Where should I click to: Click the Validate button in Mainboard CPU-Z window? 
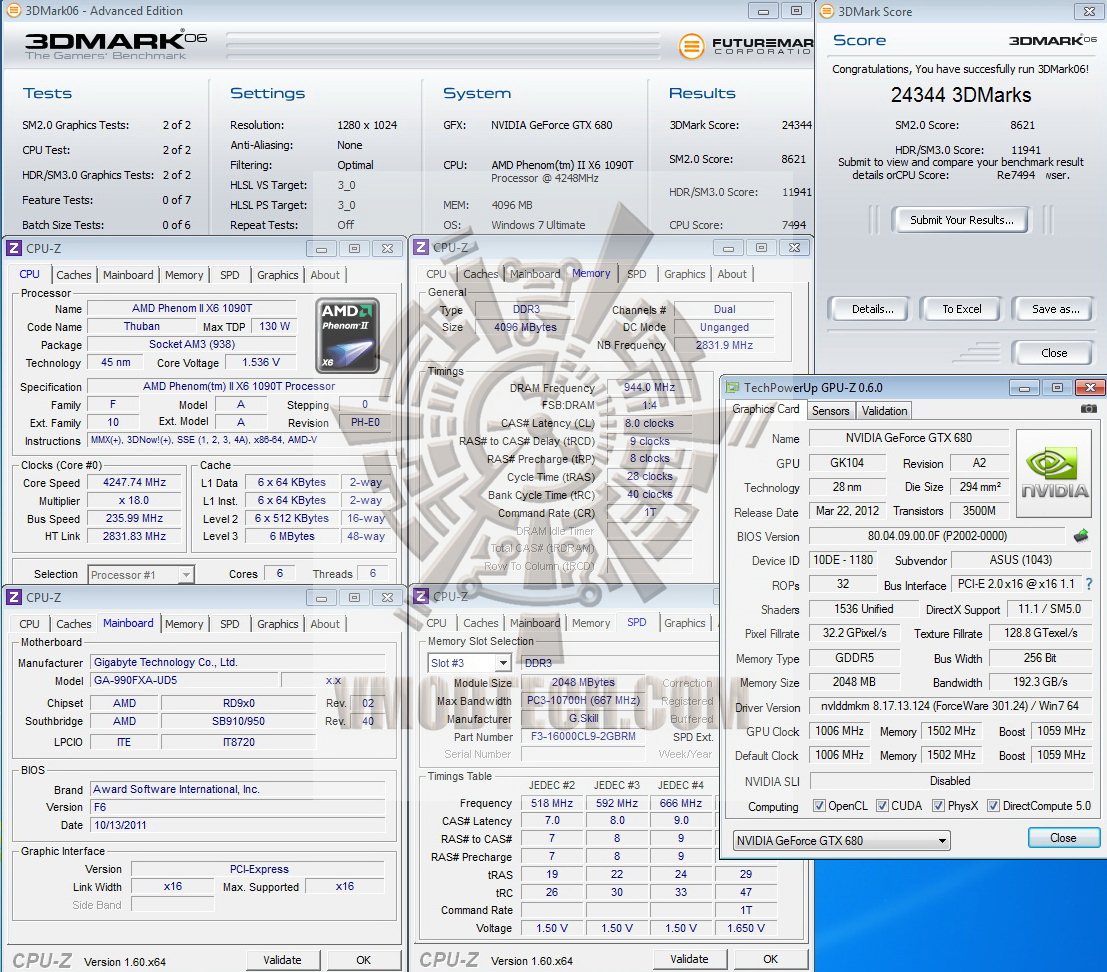pos(282,960)
